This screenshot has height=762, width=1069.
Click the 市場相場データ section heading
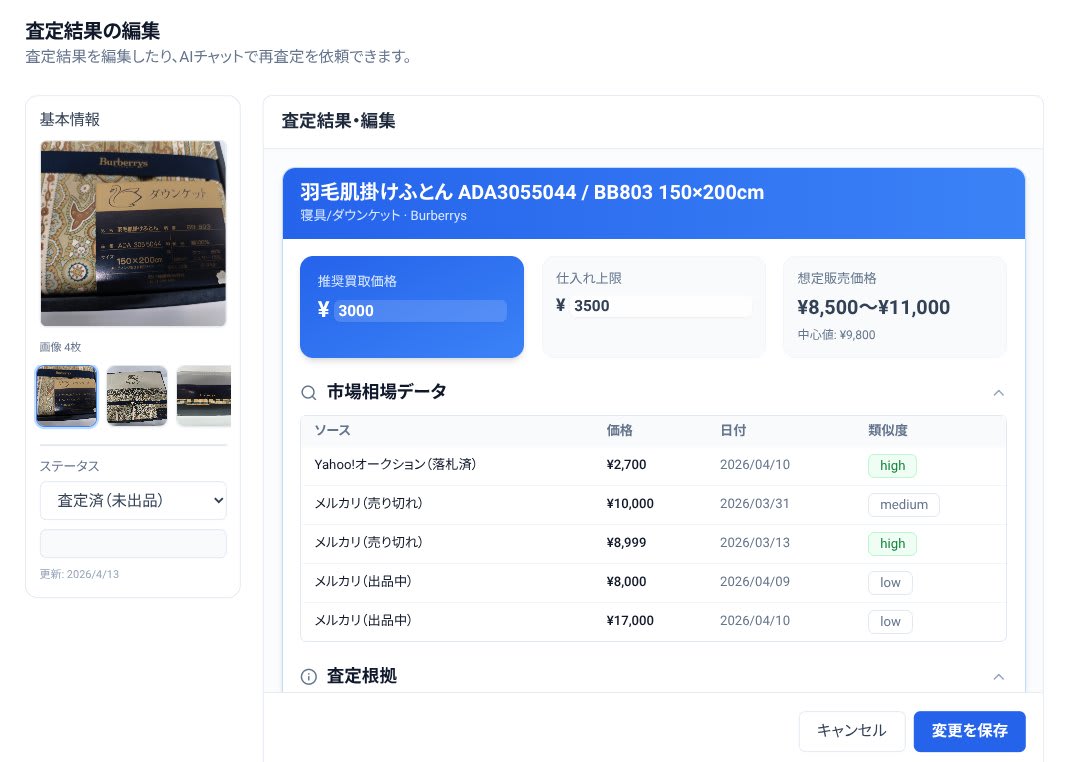click(x=387, y=392)
